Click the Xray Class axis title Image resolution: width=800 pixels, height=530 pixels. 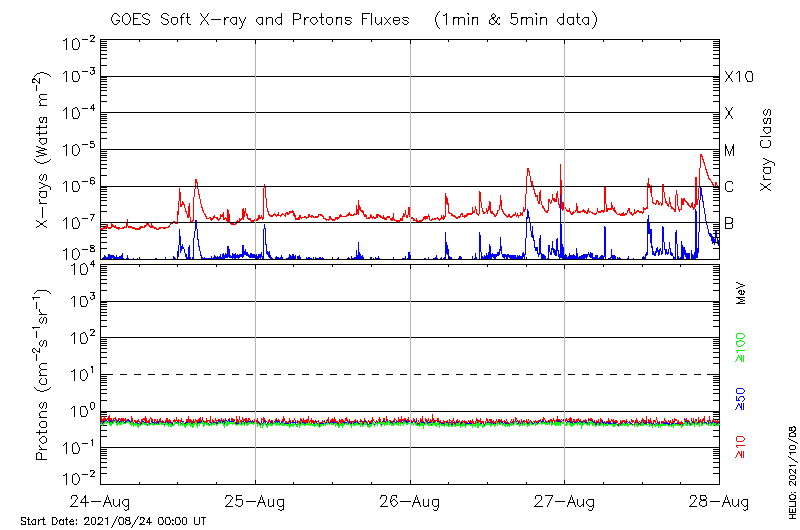pyautogui.click(x=767, y=150)
